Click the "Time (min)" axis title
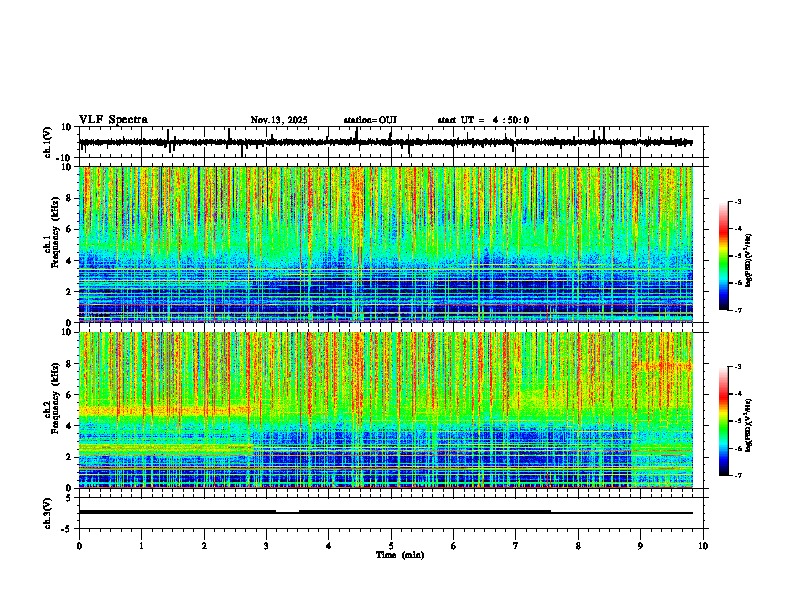Image resolution: width=792 pixels, height=612 pixels. (400, 555)
